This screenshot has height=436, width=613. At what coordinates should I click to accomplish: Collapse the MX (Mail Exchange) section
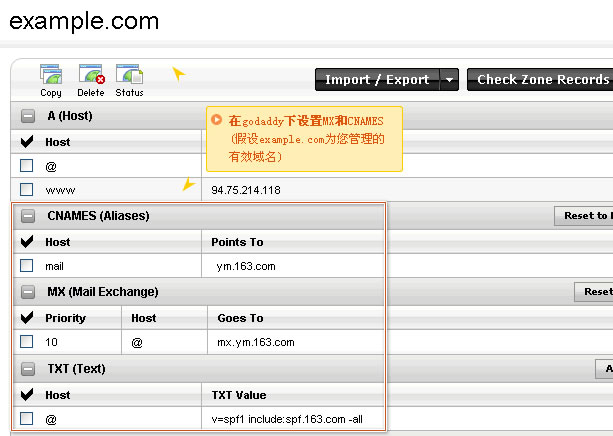pyautogui.click(x=28, y=292)
